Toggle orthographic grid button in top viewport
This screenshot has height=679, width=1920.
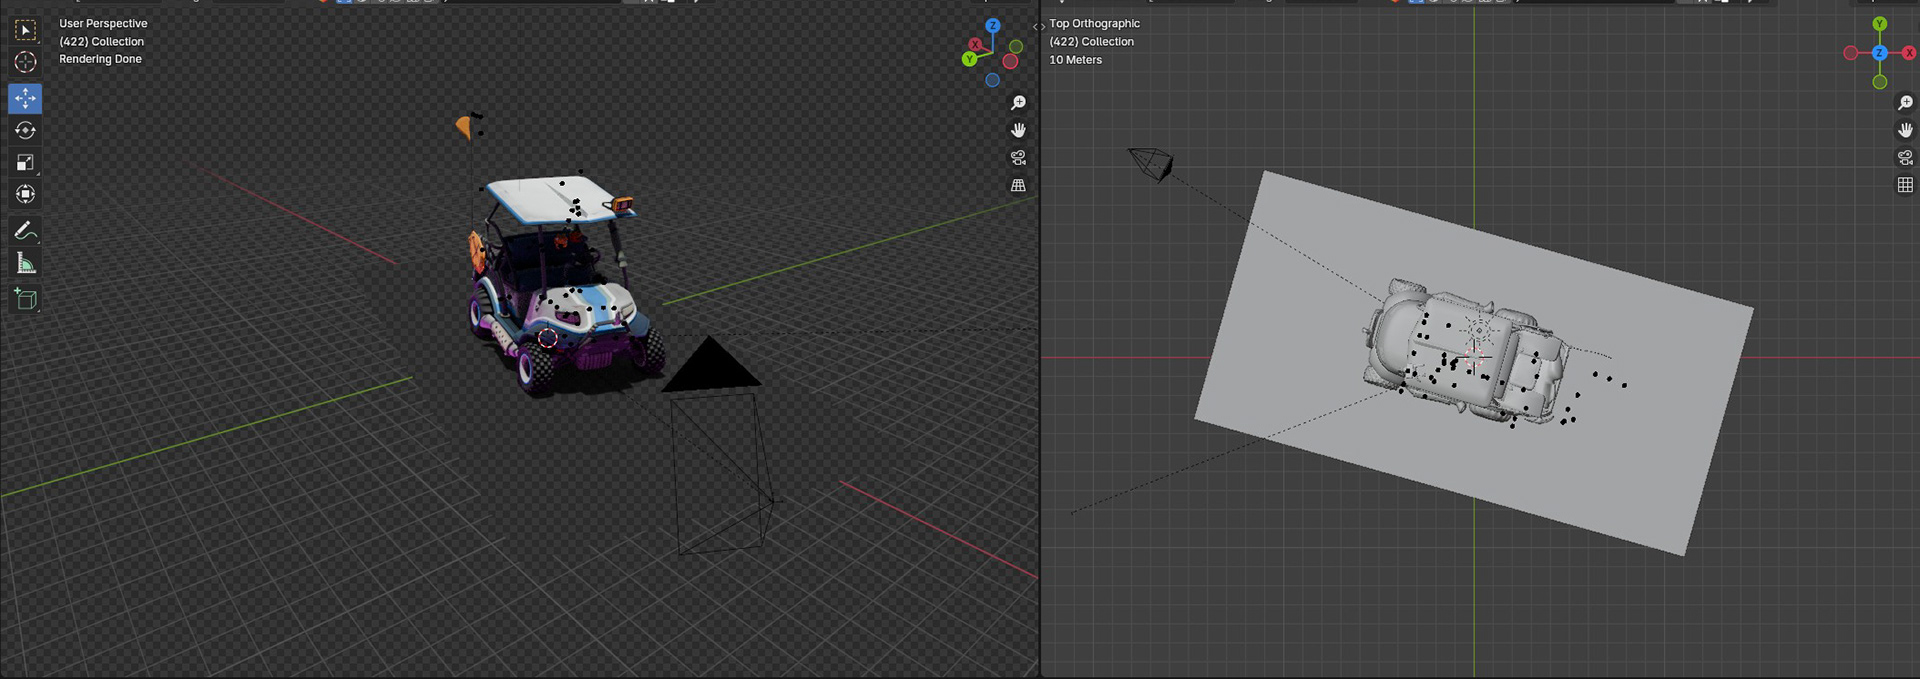1905,185
